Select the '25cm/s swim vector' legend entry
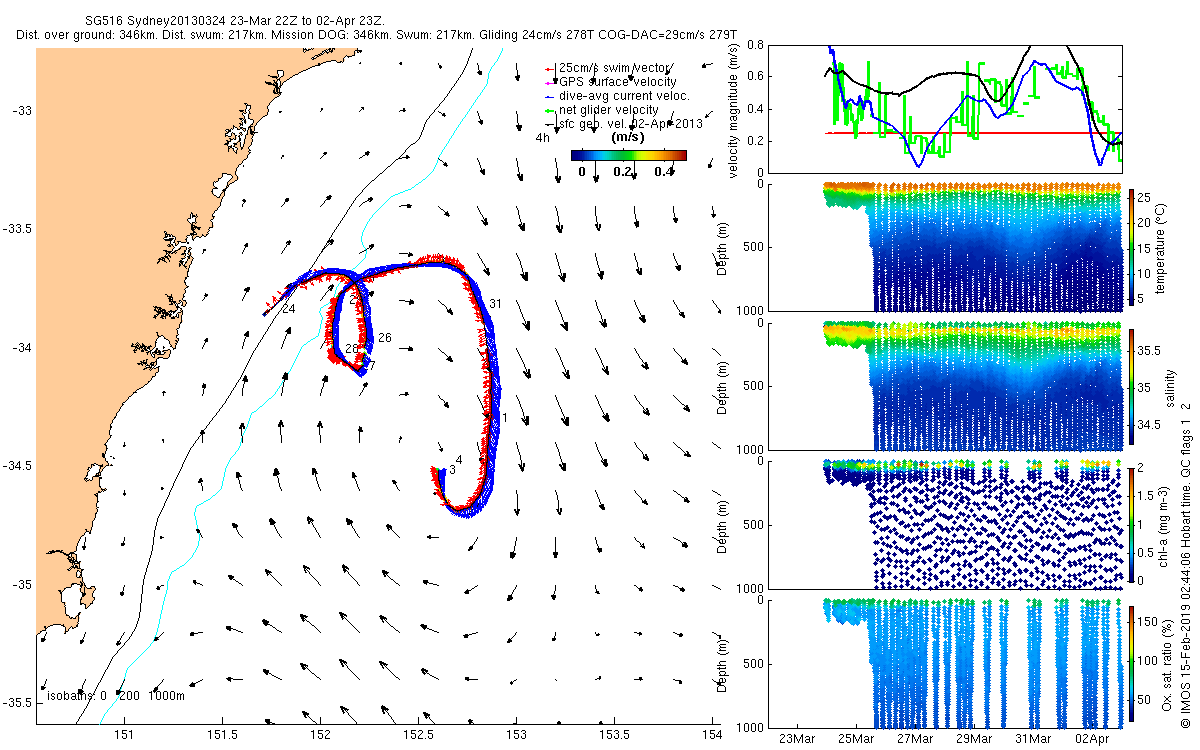The width and height of the screenshot is (1200, 750). 607,67
